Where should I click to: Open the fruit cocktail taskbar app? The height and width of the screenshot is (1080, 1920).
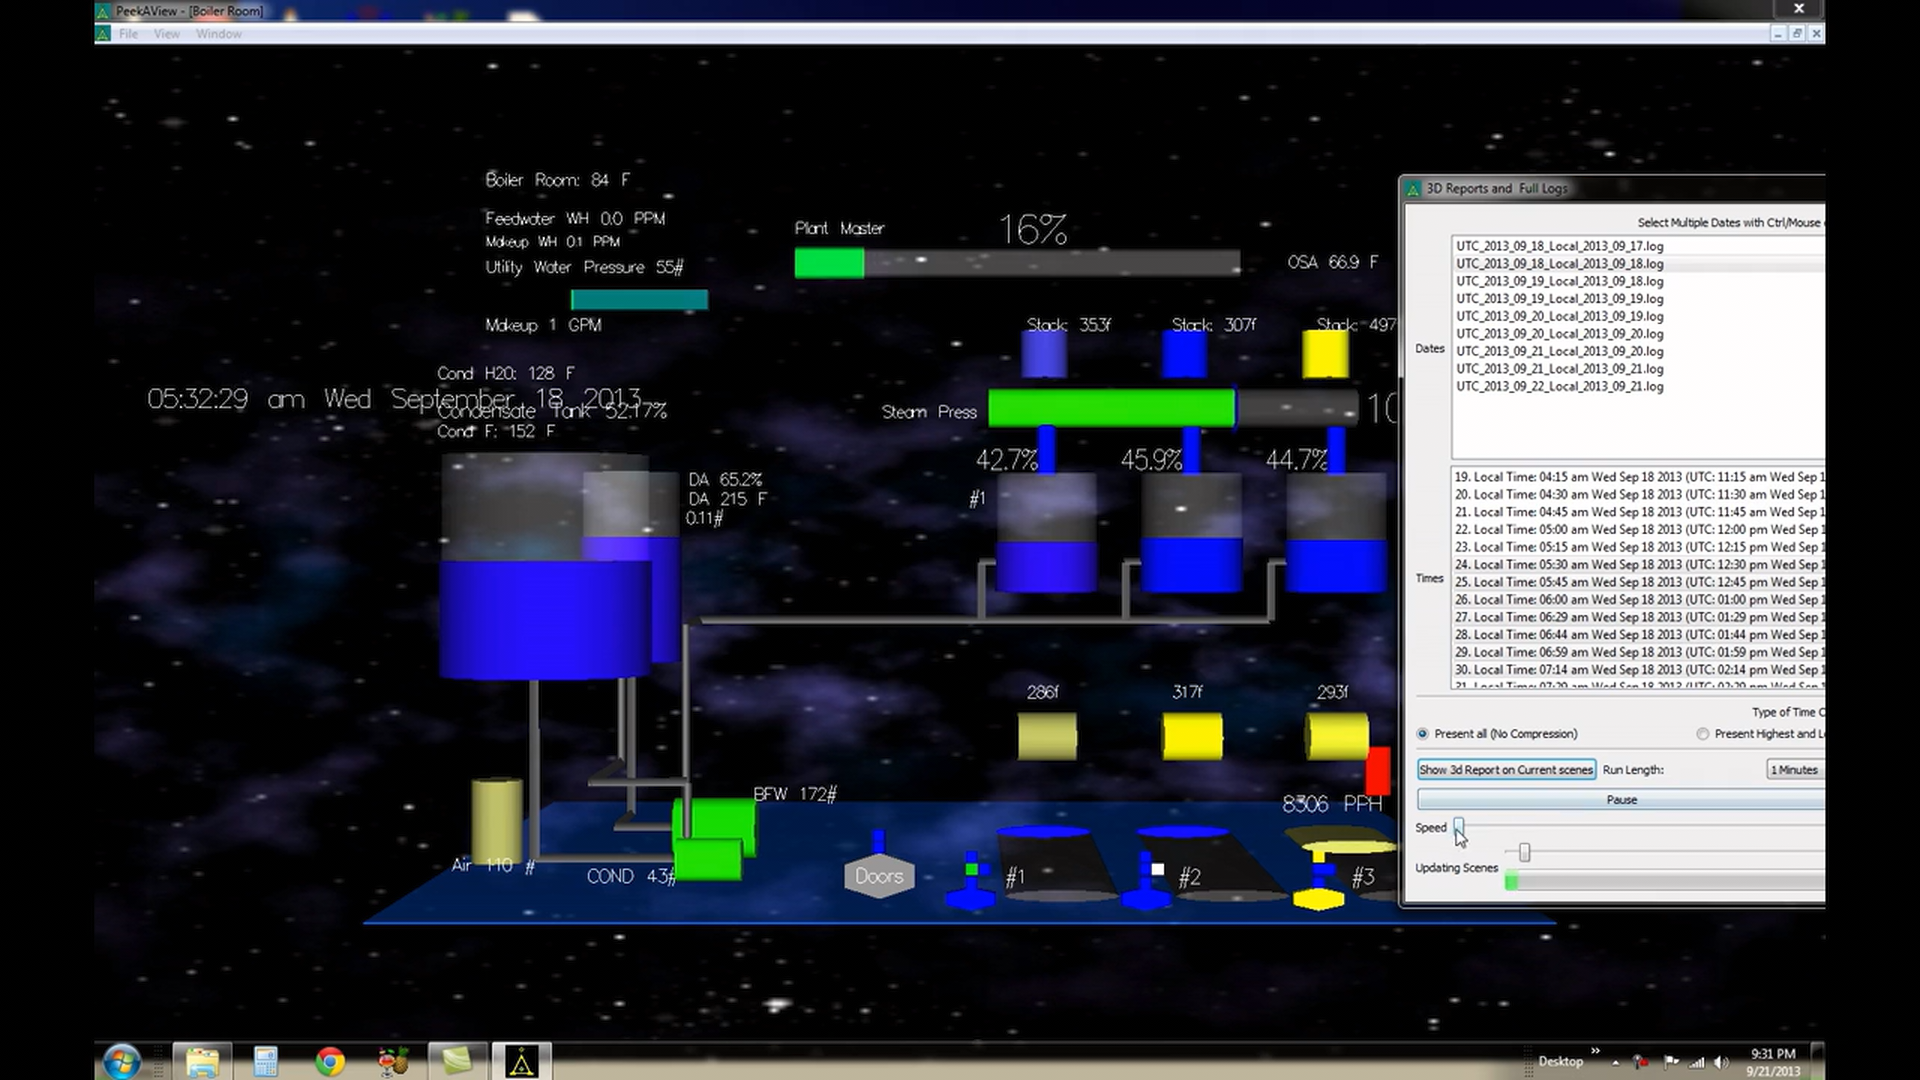pyautogui.click(x=393, y=1061)
